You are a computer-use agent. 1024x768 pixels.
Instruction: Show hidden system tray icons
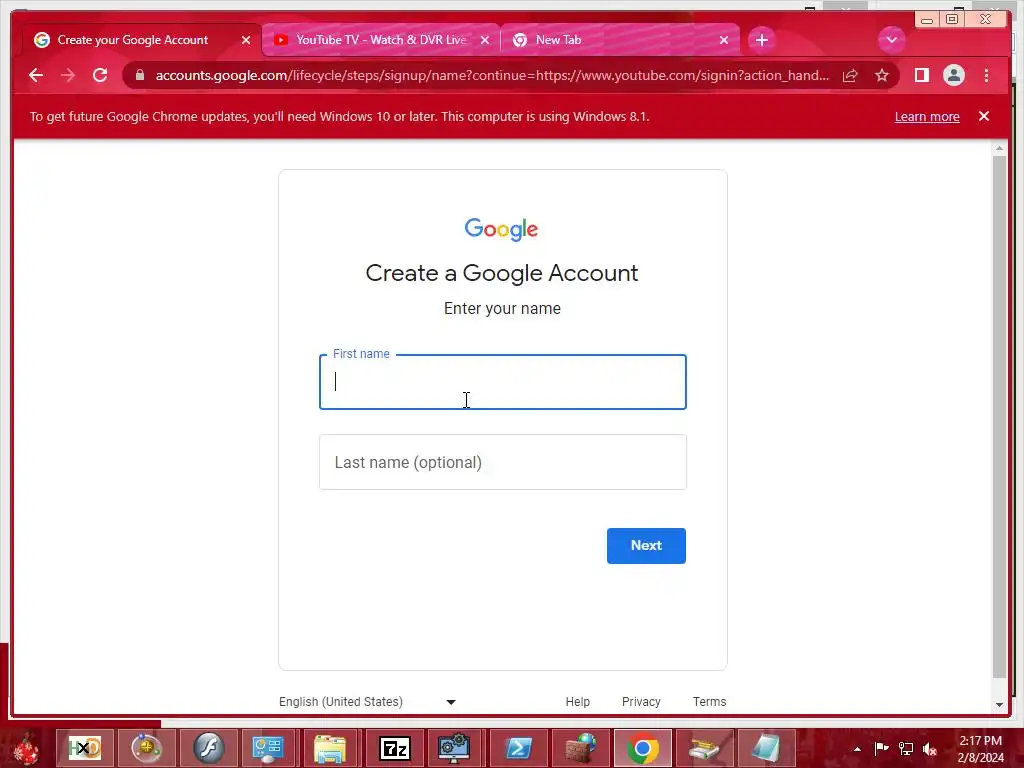coord(857,748)
